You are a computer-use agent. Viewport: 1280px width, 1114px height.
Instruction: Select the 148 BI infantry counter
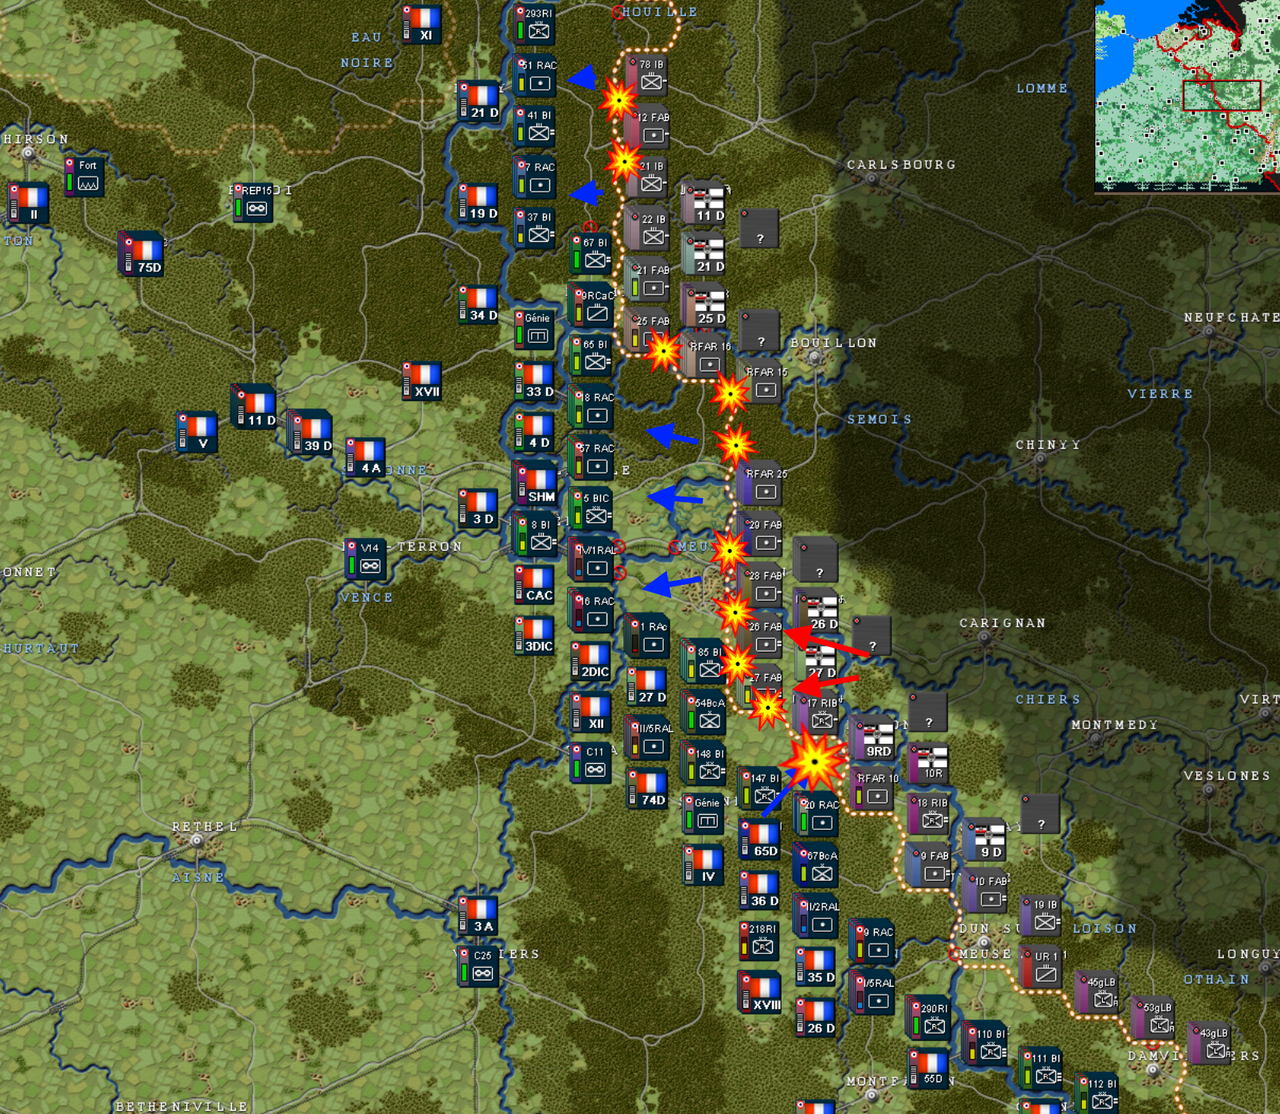pyautogui.click(x=705, y=764)
